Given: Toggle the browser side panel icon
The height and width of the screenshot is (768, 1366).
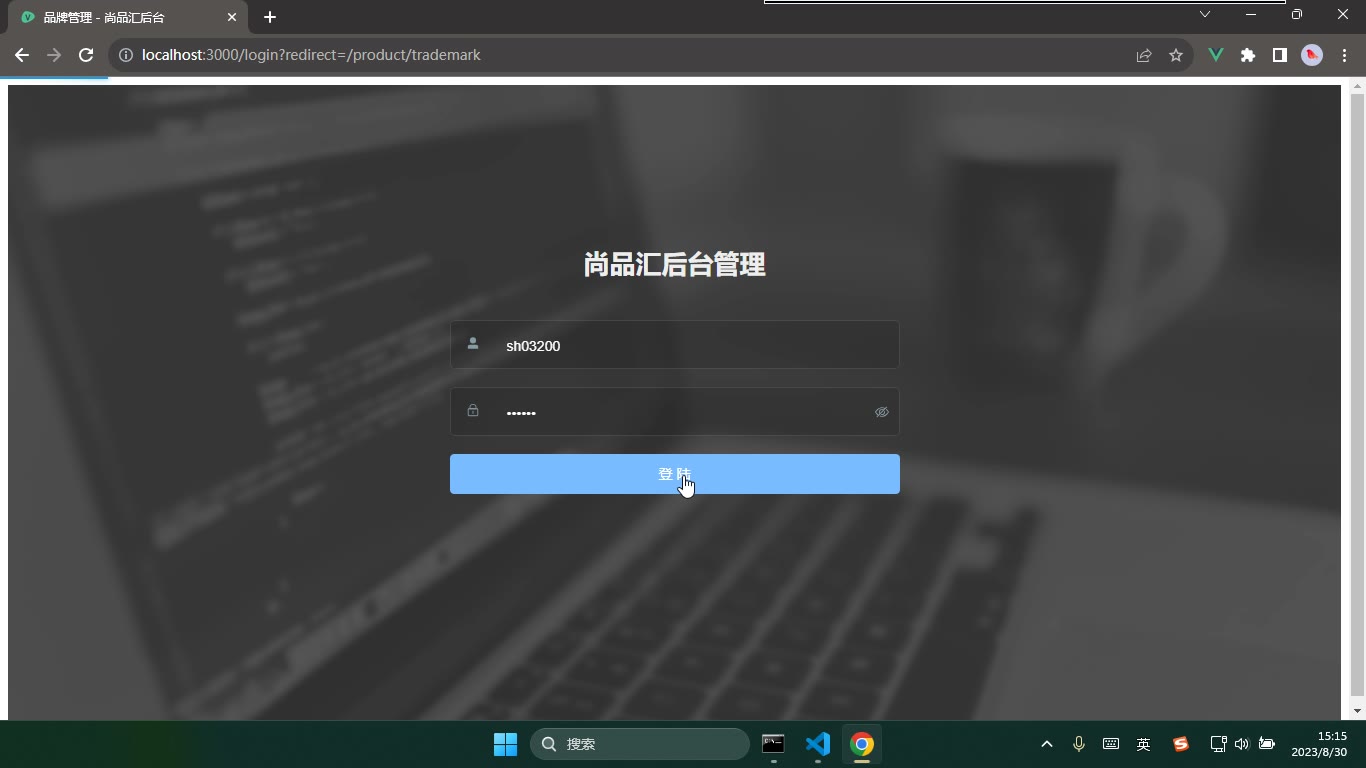Looking at the screenshot, I should [x=1279, y=55].
